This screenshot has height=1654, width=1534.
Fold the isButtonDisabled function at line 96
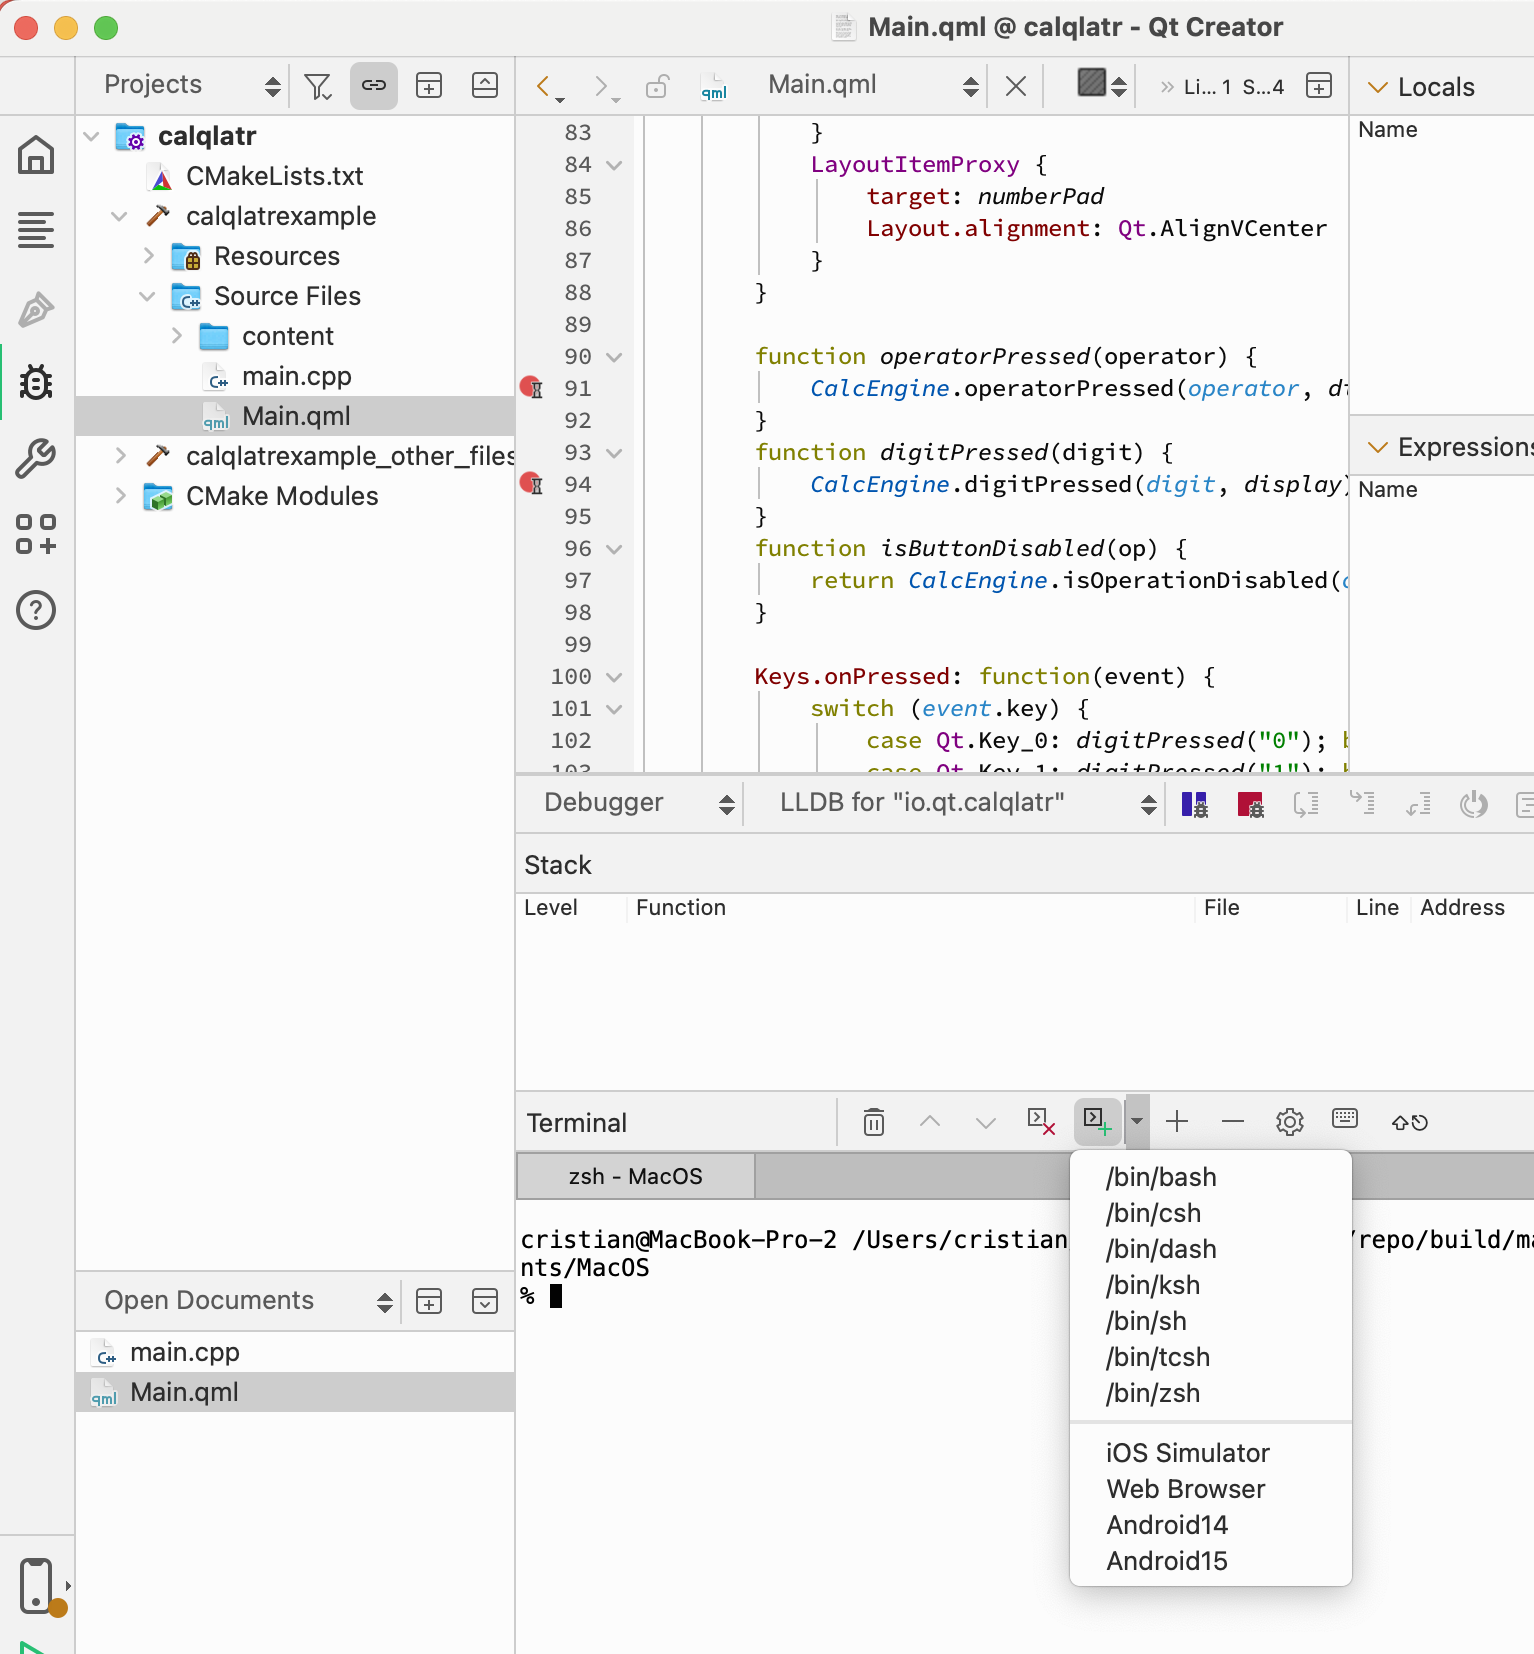coord(615,549)
